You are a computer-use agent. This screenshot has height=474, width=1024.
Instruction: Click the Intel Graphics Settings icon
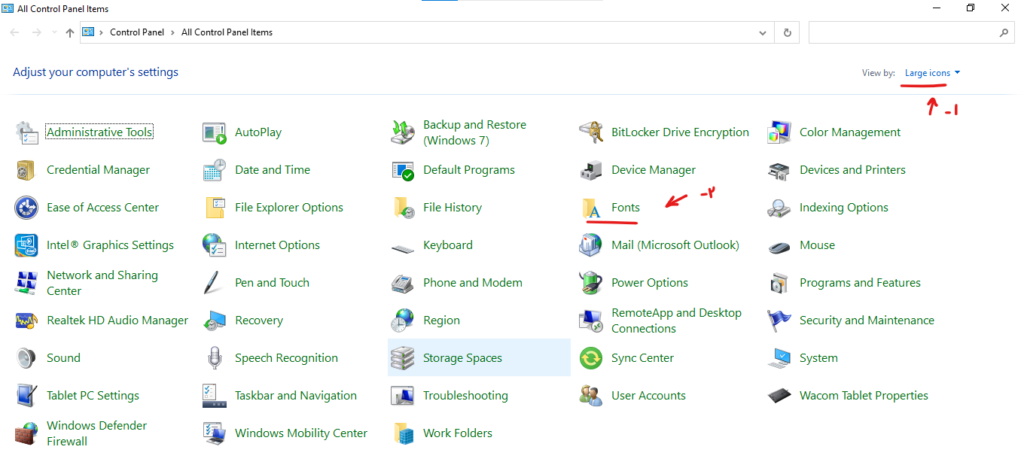pos(27,245)
